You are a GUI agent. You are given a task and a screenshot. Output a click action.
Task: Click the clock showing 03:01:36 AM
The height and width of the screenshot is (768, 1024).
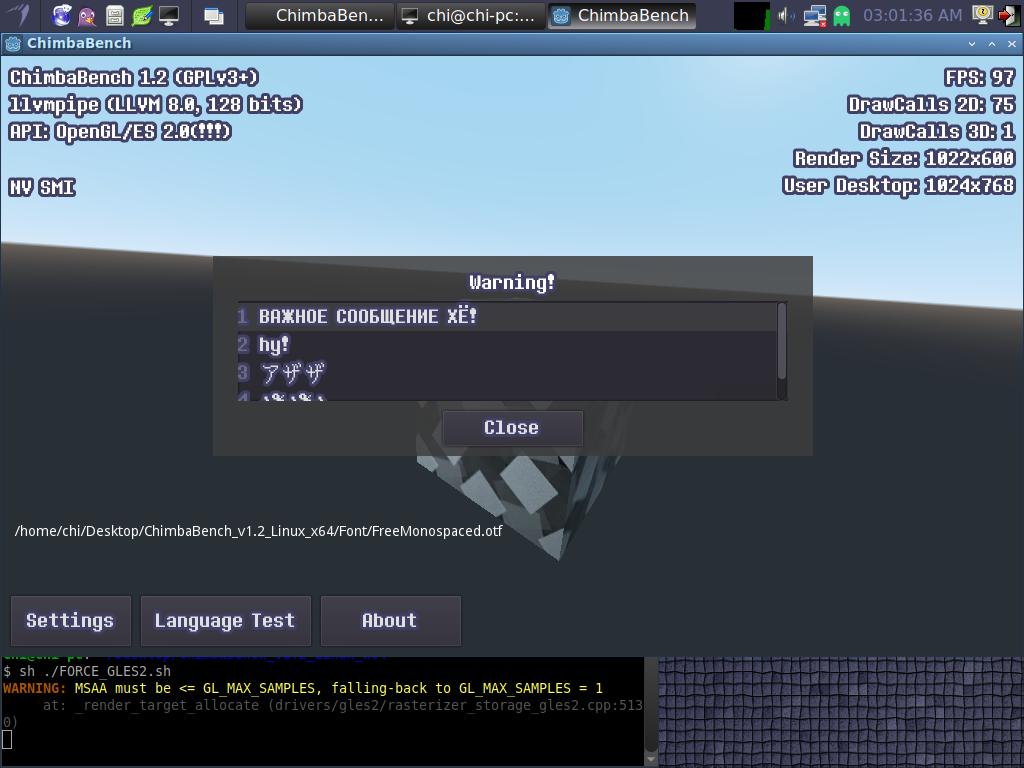[x=912, y=15]
